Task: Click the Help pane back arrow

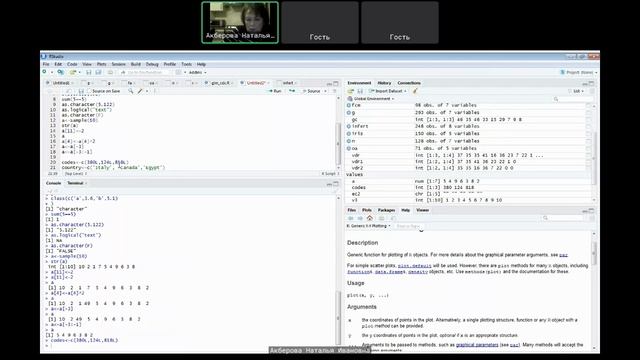Action: [351, 218]
